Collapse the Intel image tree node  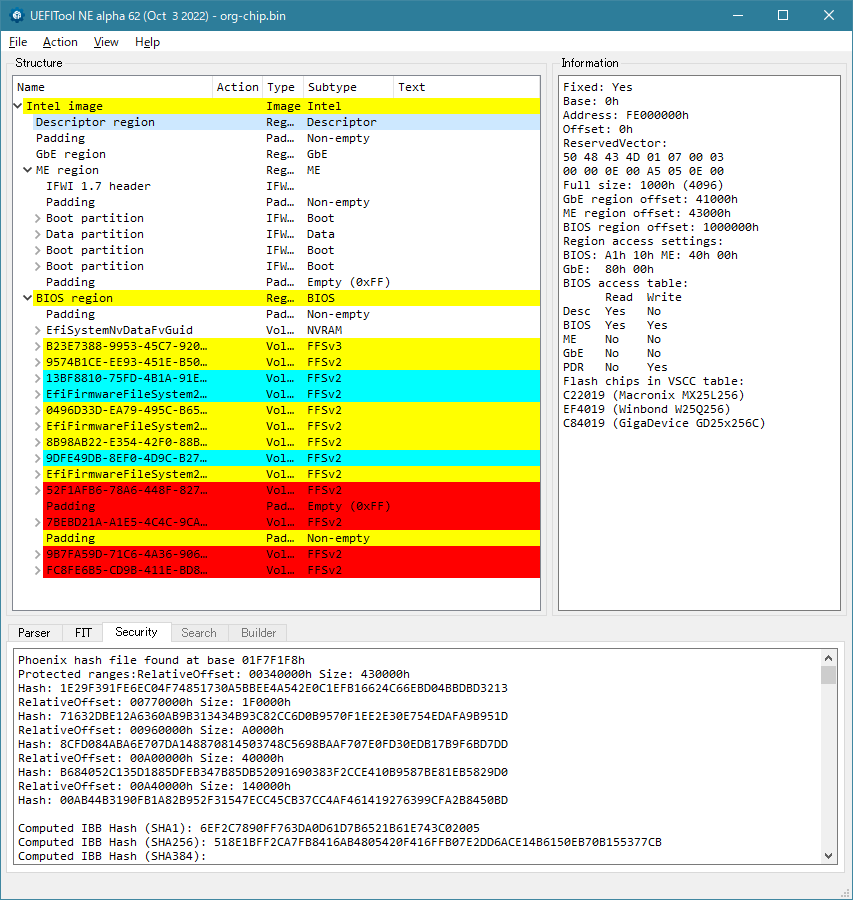[x=17, y=106]
